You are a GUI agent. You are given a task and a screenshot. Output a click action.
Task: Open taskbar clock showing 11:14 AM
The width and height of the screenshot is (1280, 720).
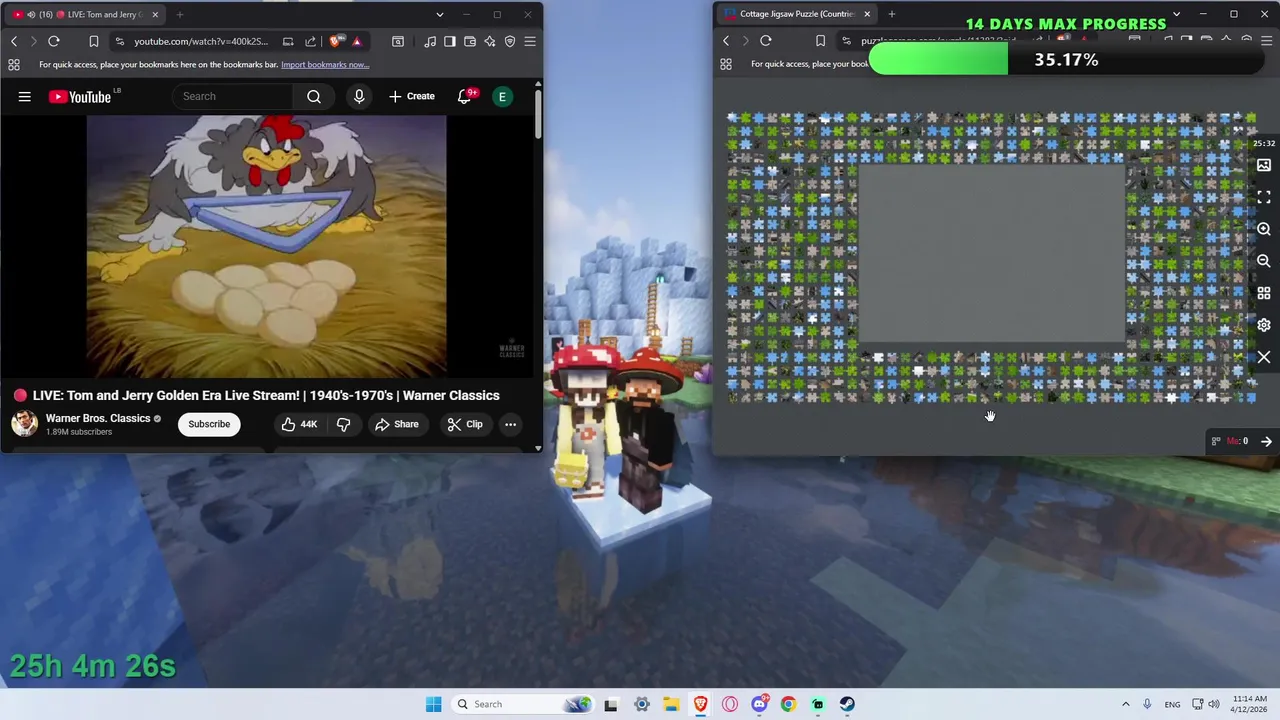pos(1249,704)
